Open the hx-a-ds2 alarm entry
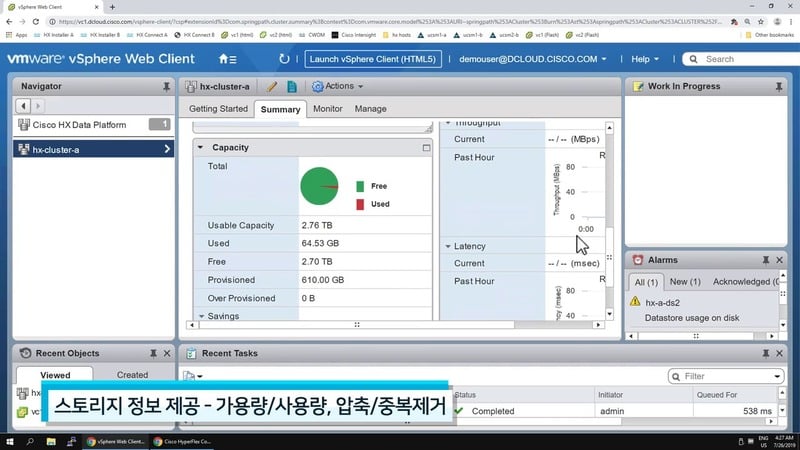Screen dimensions: 800x450 point(662,303)
